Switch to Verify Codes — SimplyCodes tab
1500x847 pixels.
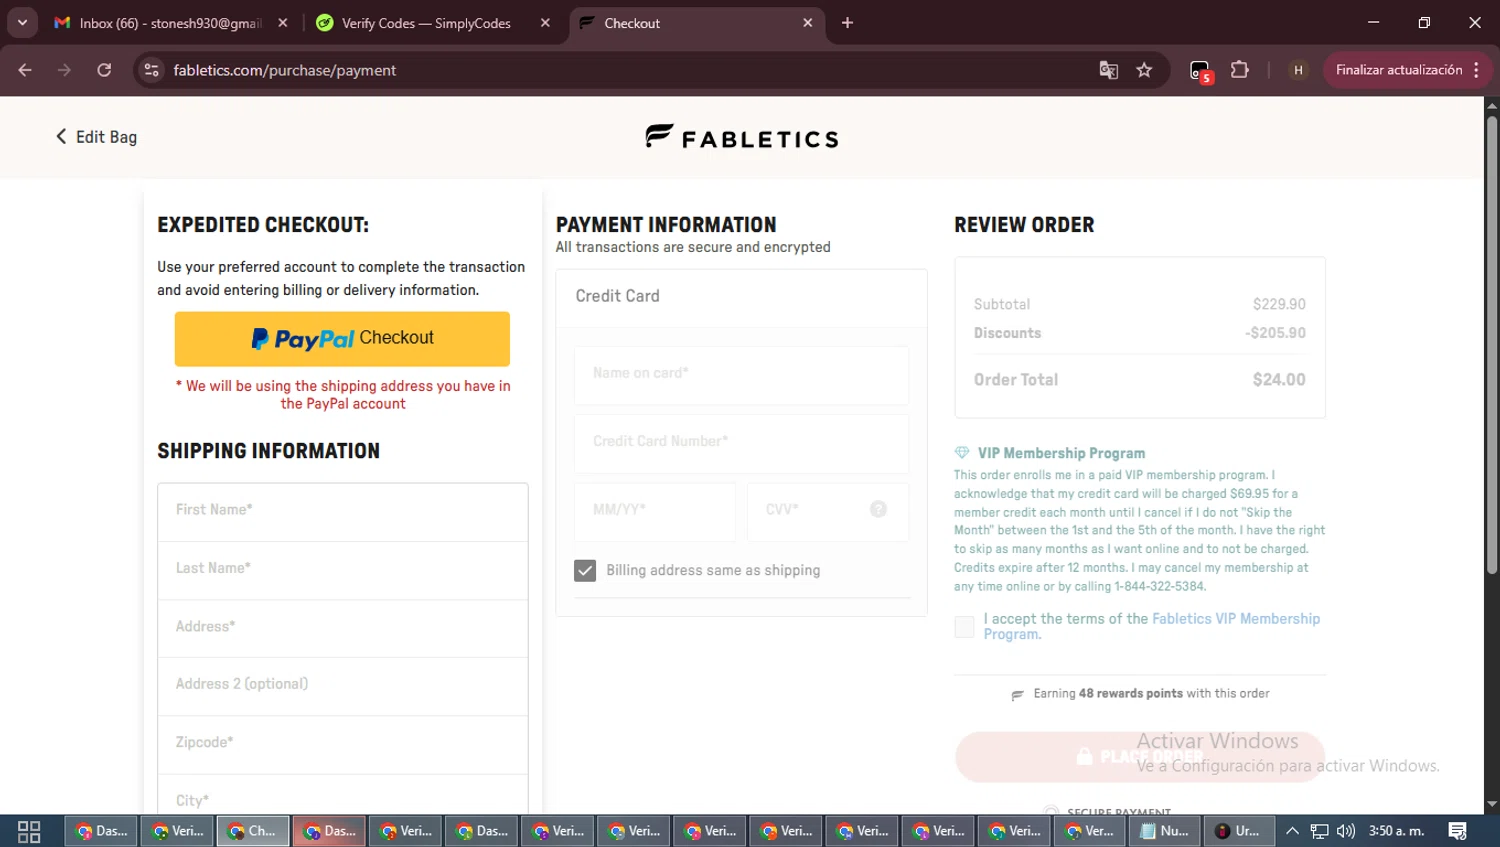click(x=434, y=23)
